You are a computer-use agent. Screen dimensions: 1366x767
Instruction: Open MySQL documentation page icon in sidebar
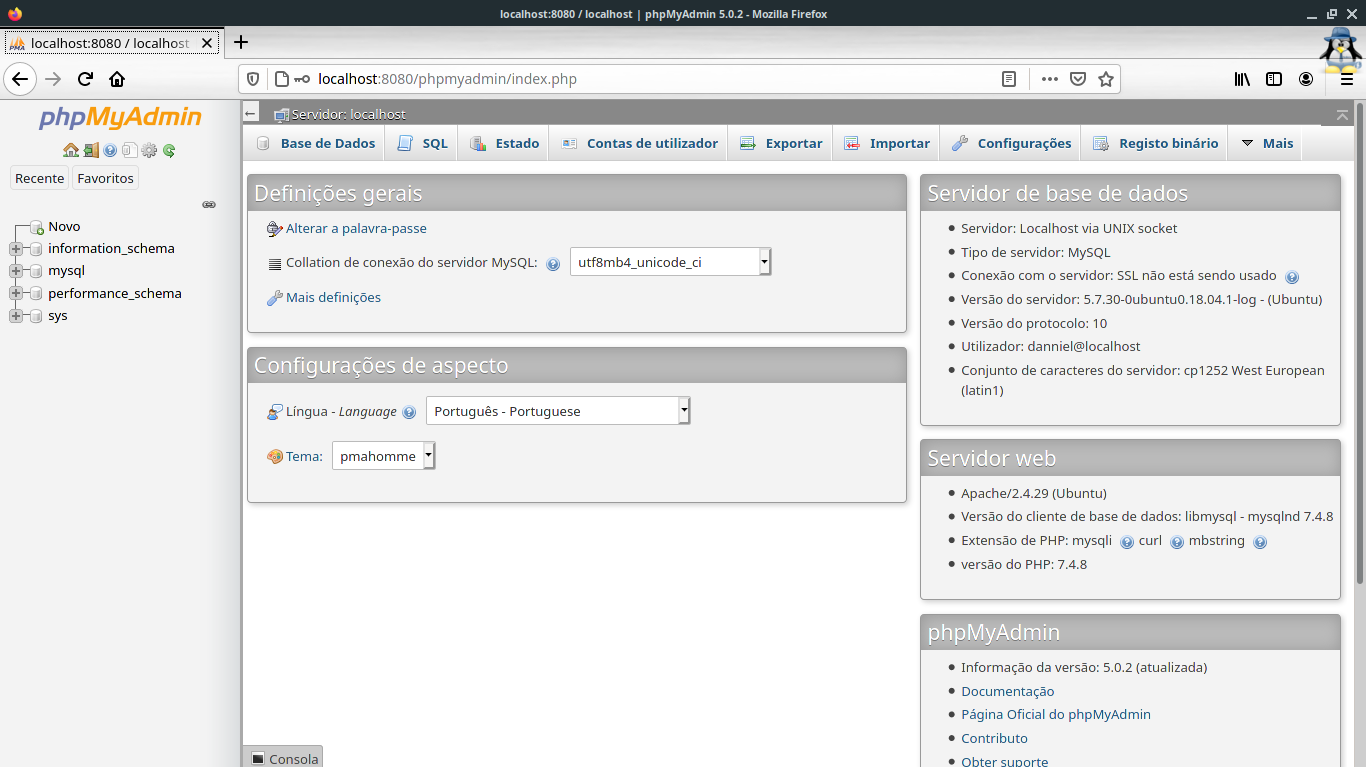[x=129, y=151]
